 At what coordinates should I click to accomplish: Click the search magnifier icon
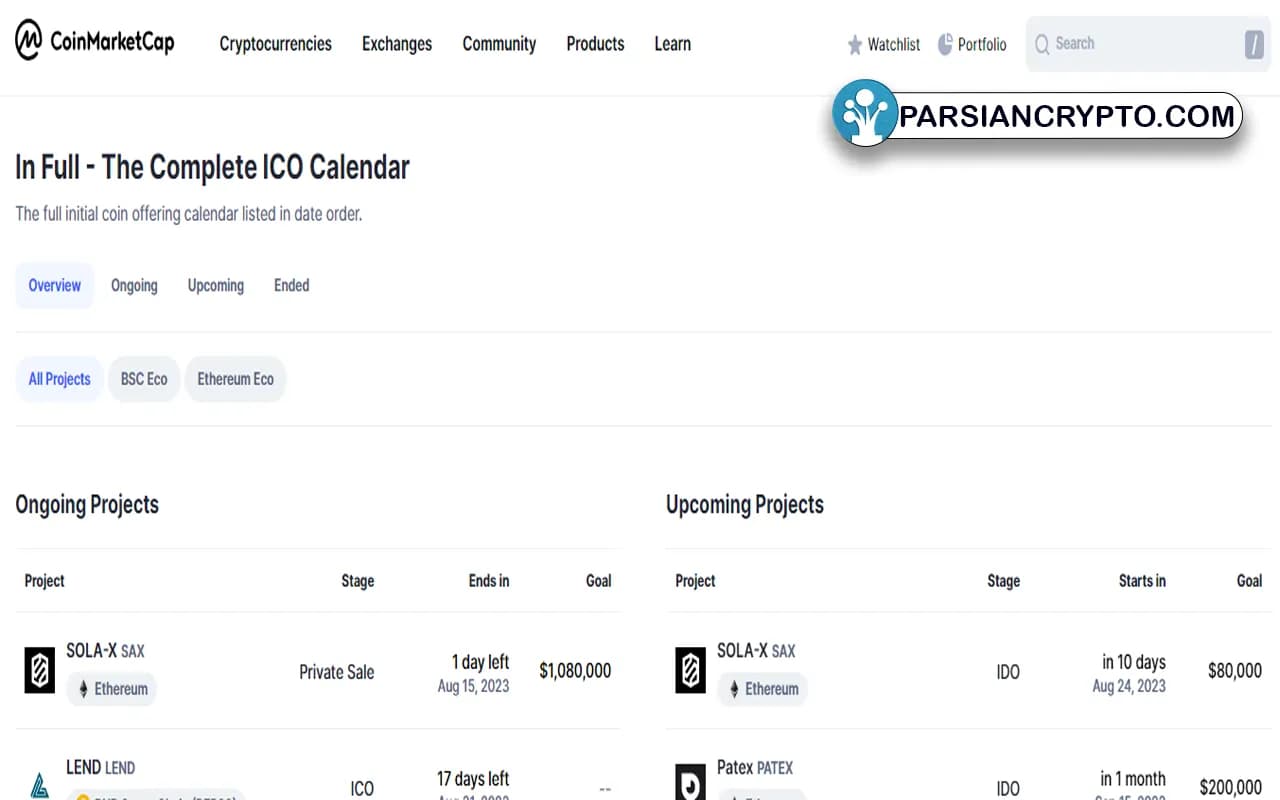pyautogui.click(x=1042, y=44)
